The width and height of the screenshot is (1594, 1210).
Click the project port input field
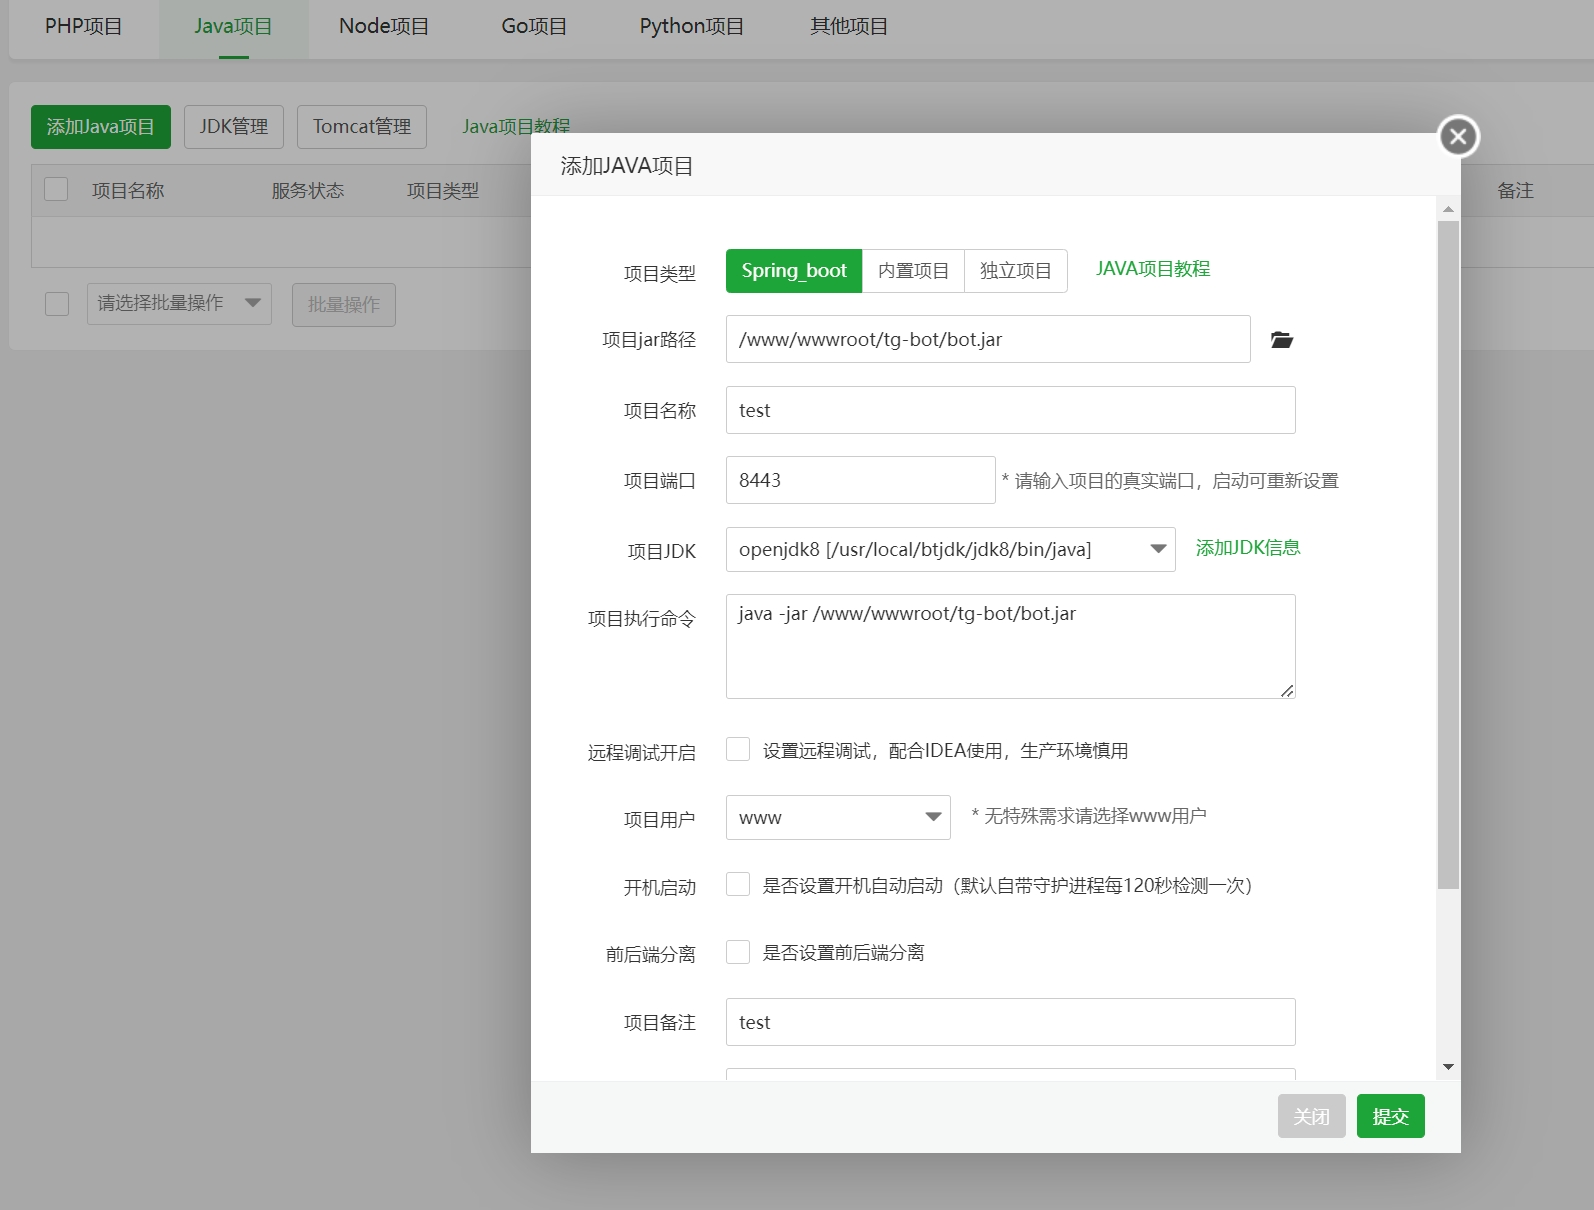coord(860,480)
